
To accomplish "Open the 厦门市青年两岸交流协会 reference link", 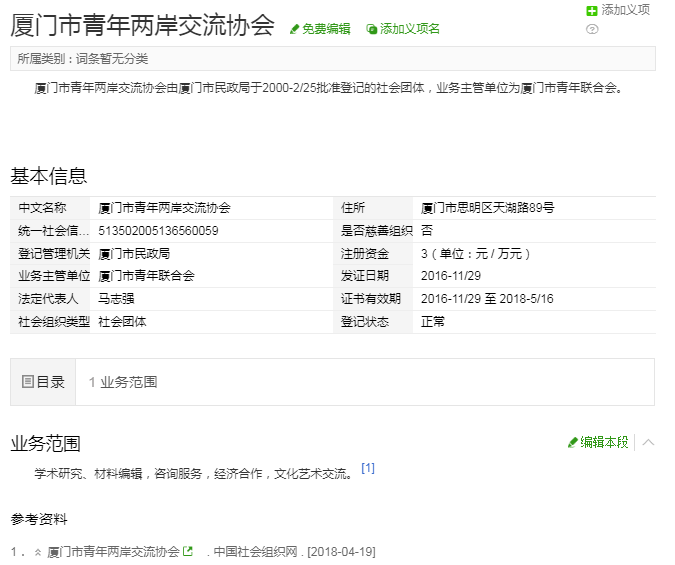I will tap(113, 552).
